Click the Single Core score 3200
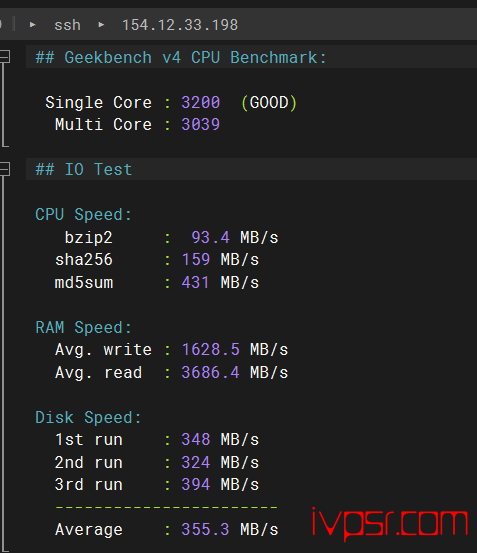Viewport: 477px width, 553px height. point(201,103)
